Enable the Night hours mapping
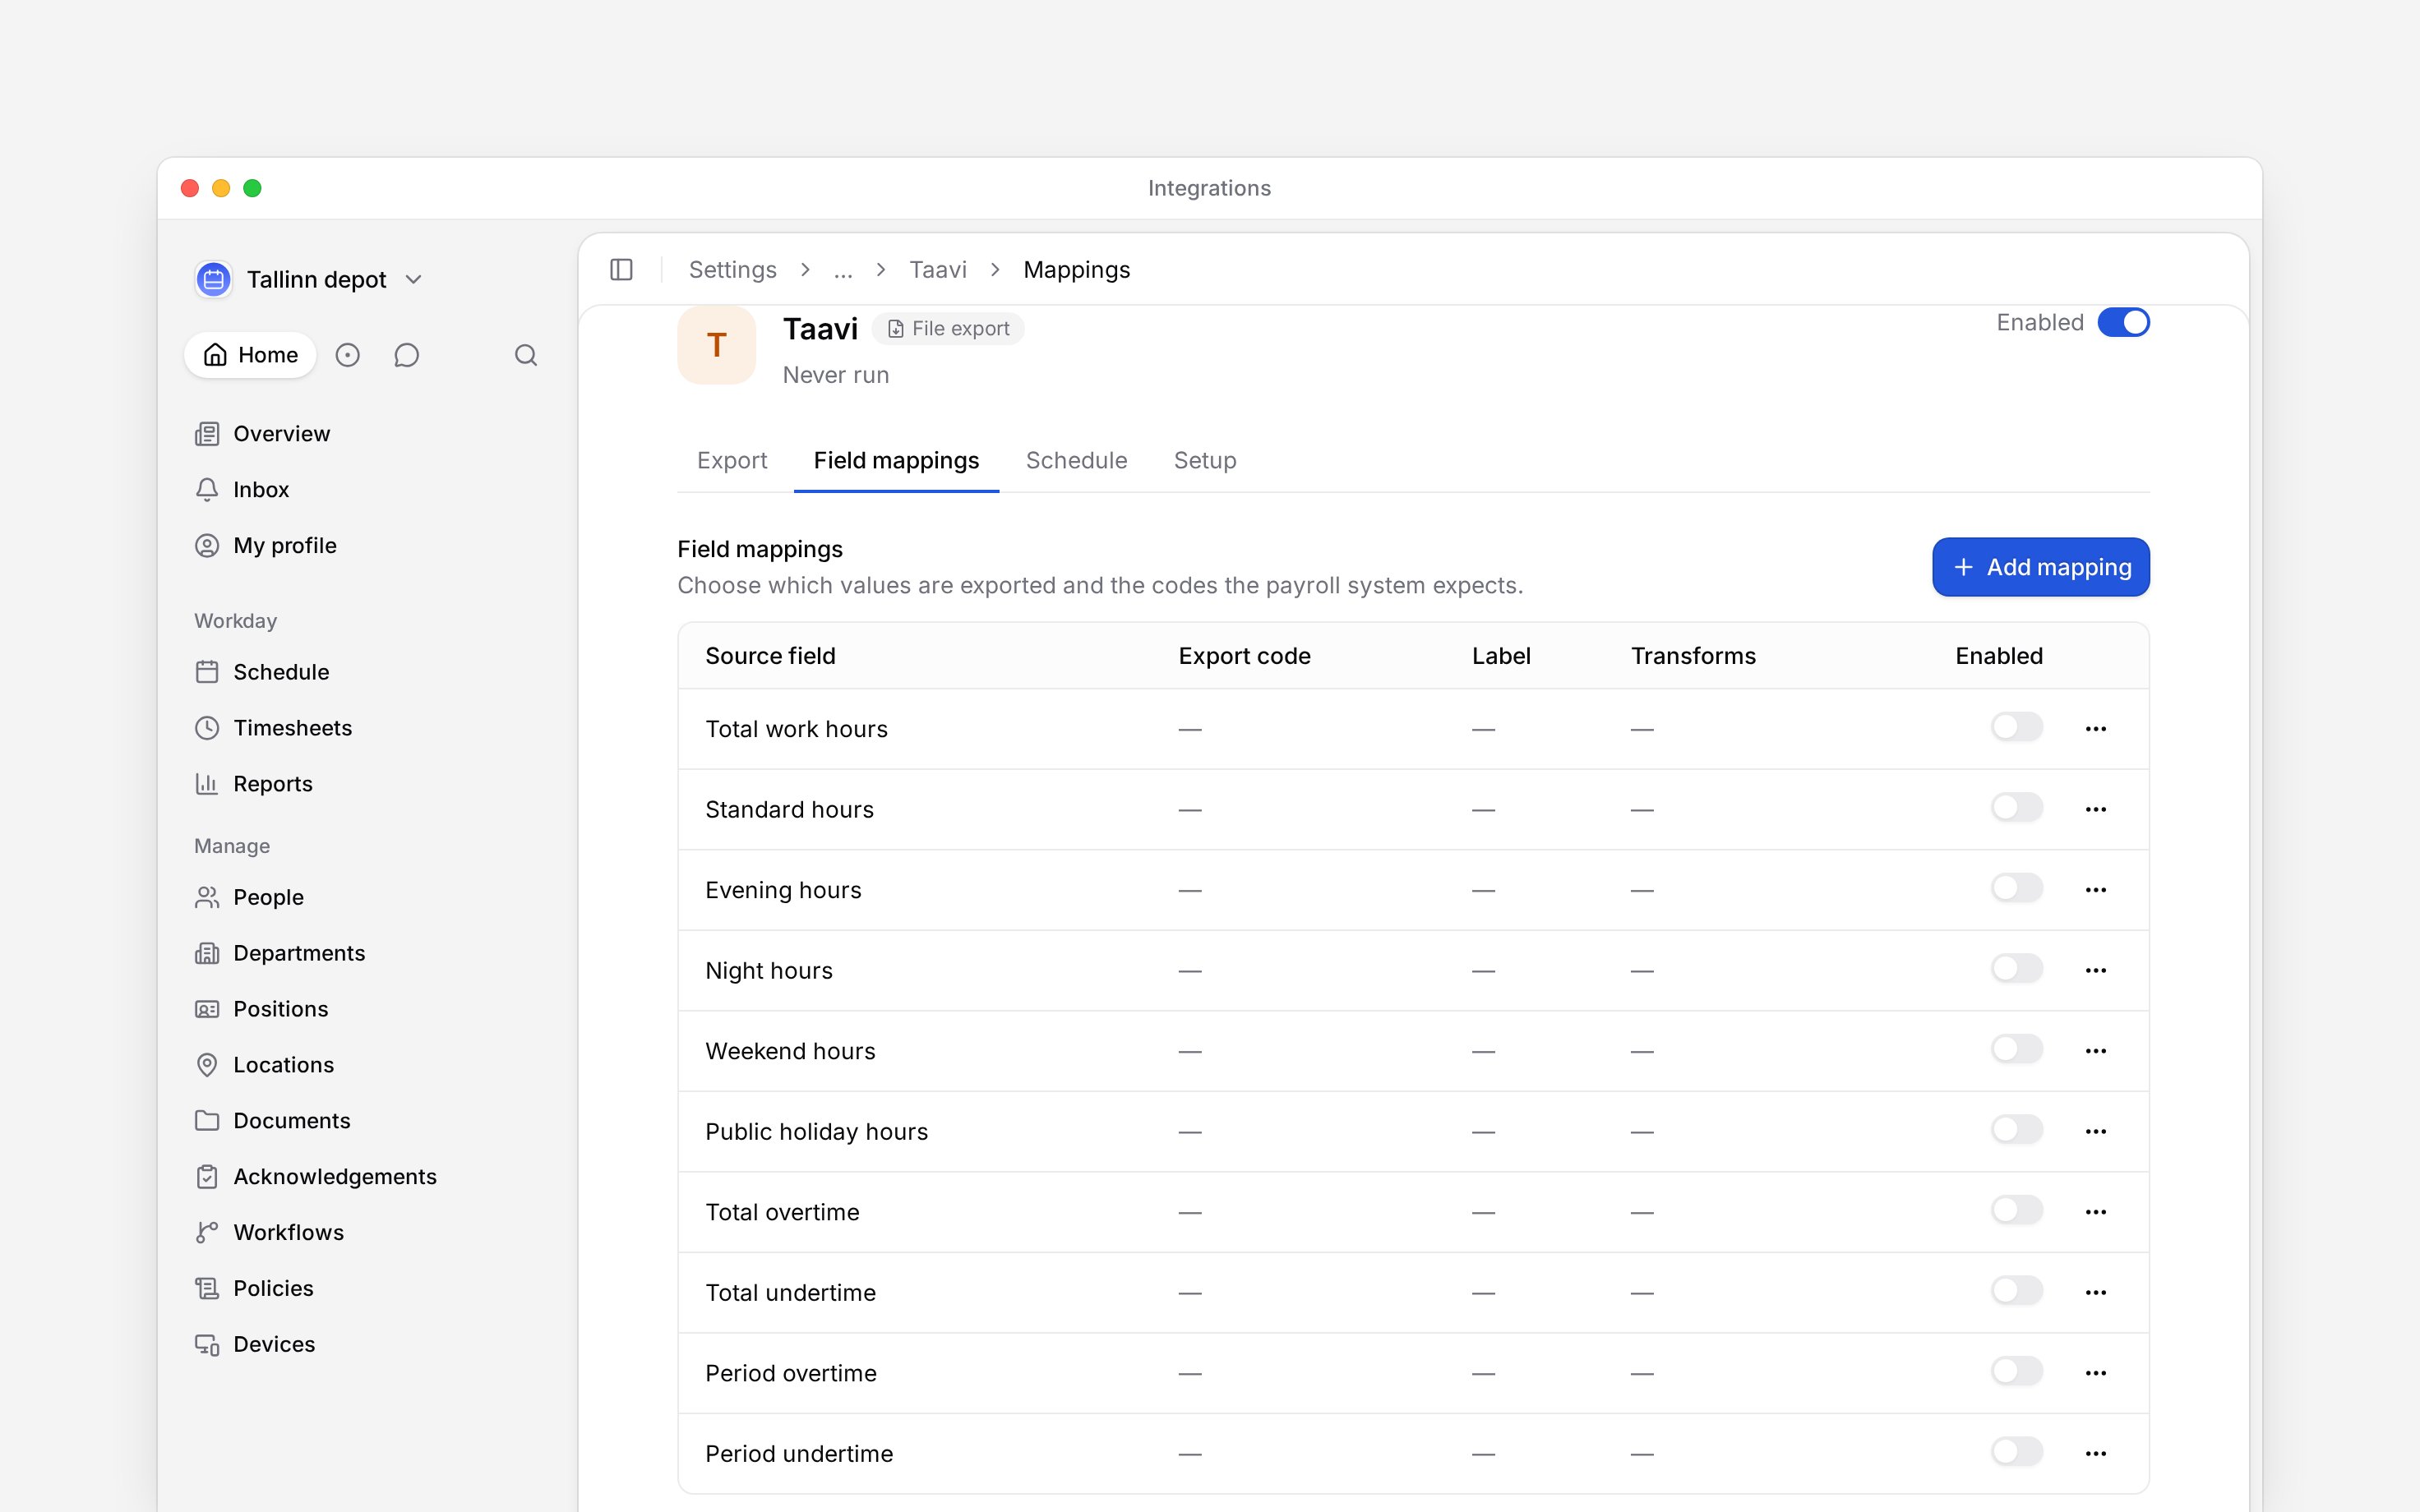 2016,968
